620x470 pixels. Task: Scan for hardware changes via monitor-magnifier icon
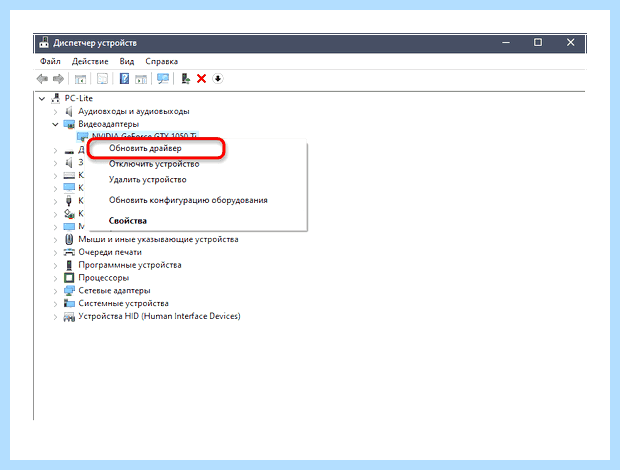(x=163, y=79)
